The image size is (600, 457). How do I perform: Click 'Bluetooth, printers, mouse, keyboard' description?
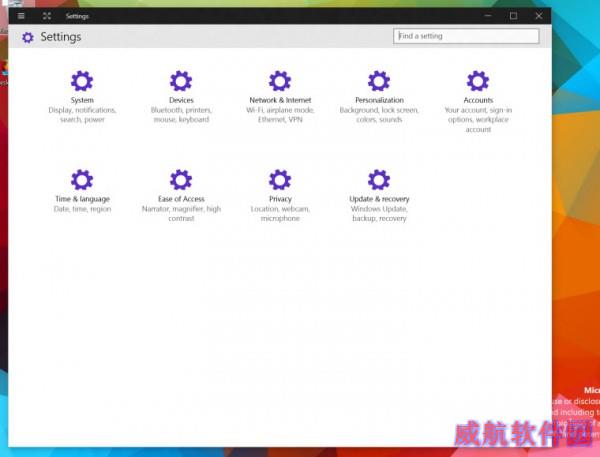click(181, 115)
